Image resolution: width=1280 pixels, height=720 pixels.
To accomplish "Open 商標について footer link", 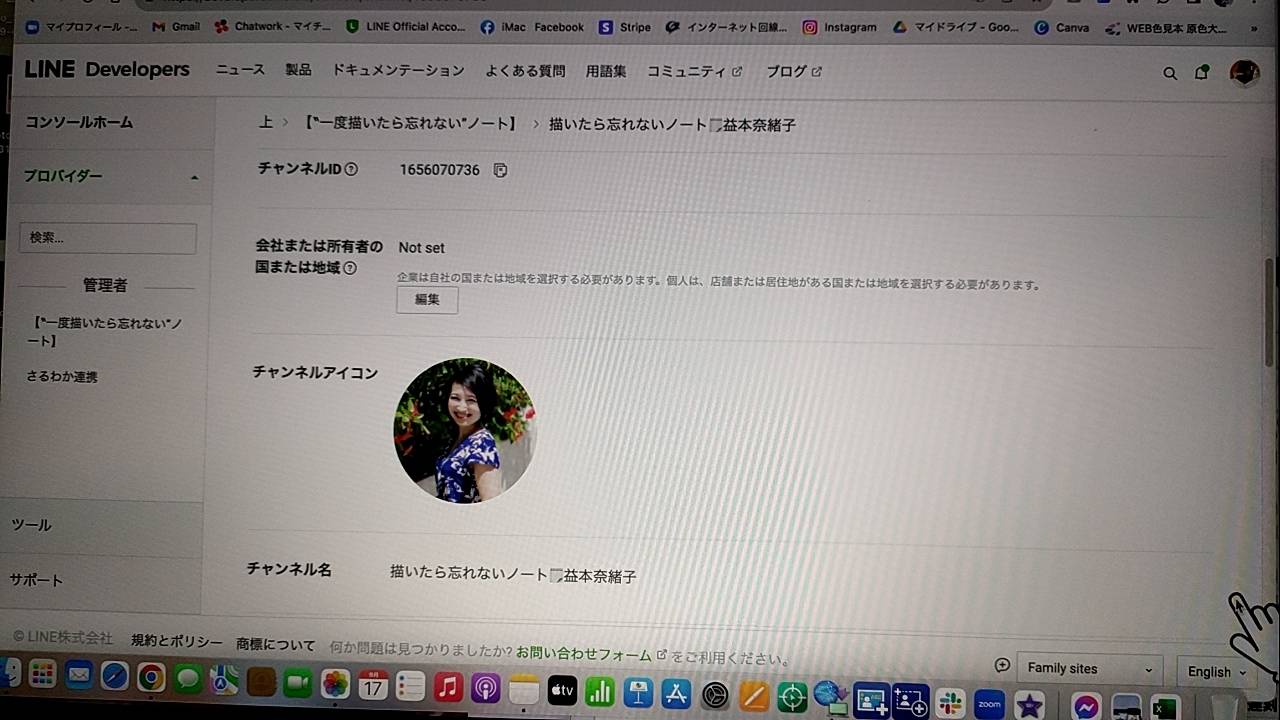I will [275, 645].
